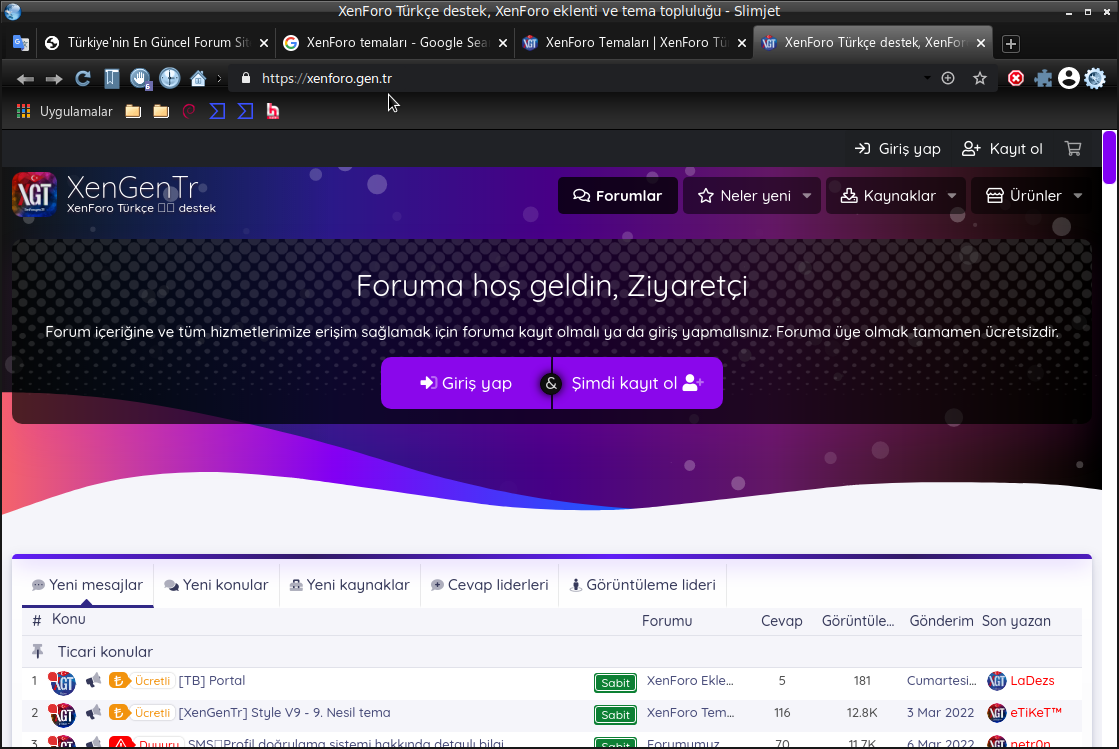Open the Neler yeni navigation item
Screen dimensions: 1119x749
(x=744, y=195)
